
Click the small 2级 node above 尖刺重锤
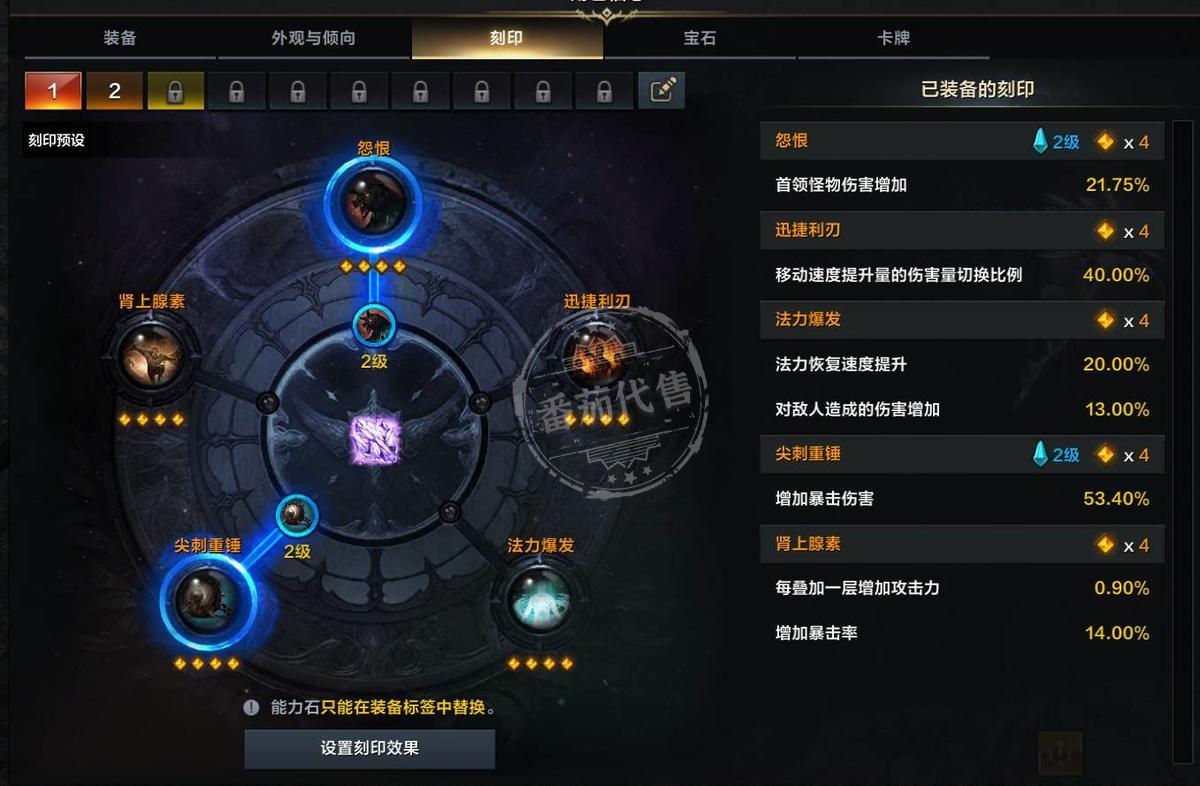tap(297, 516)
